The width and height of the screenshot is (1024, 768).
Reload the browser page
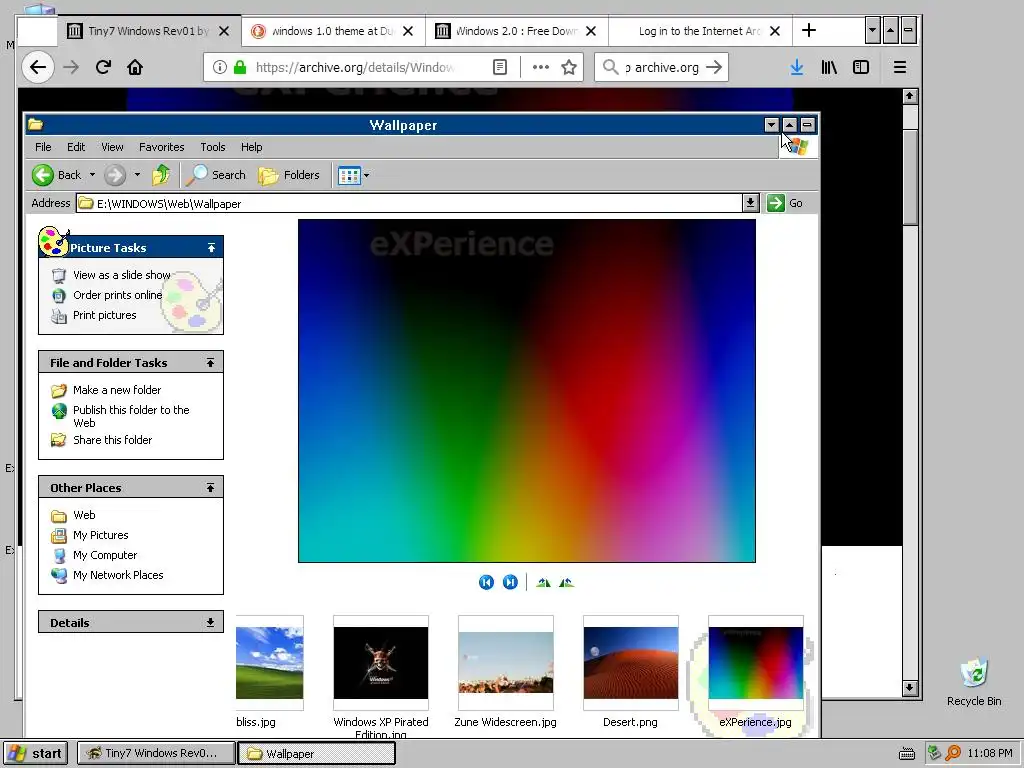tap(103, 67)
